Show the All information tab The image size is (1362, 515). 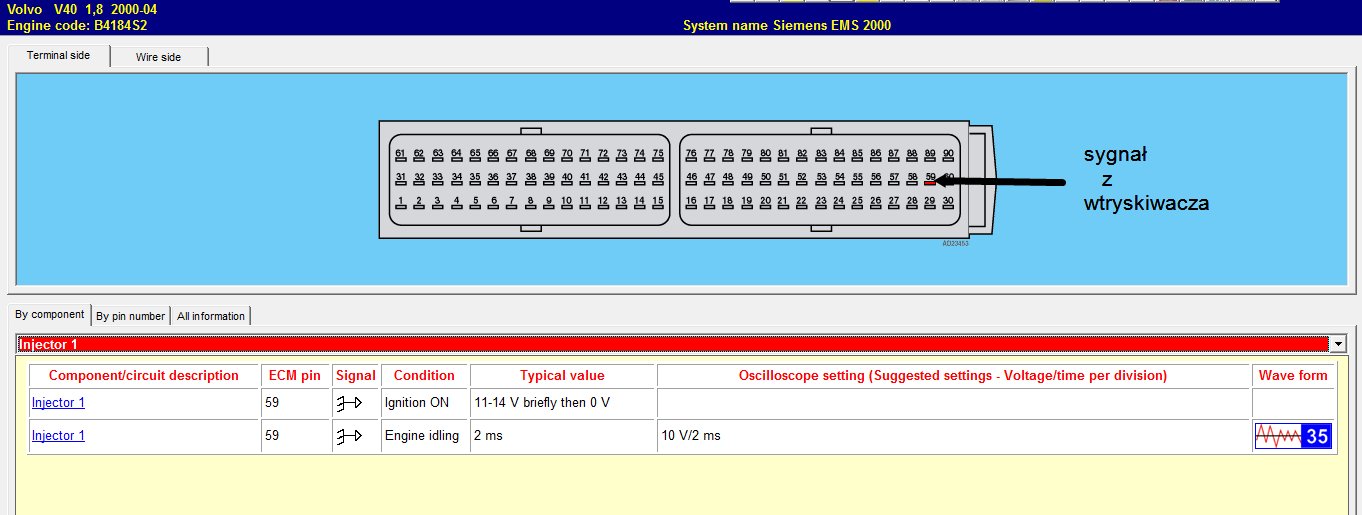pos(210,316)
